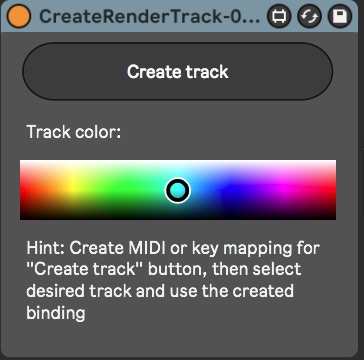Pick red at the spectrum's right edge

[x=334, y=190]
